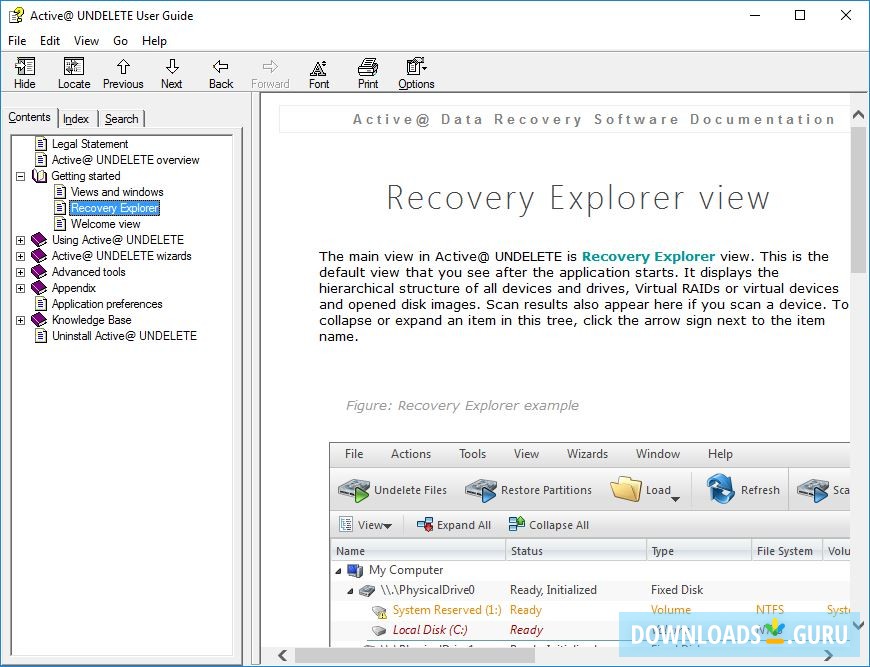Expand the Knowledge Base node

click(21, 321)
